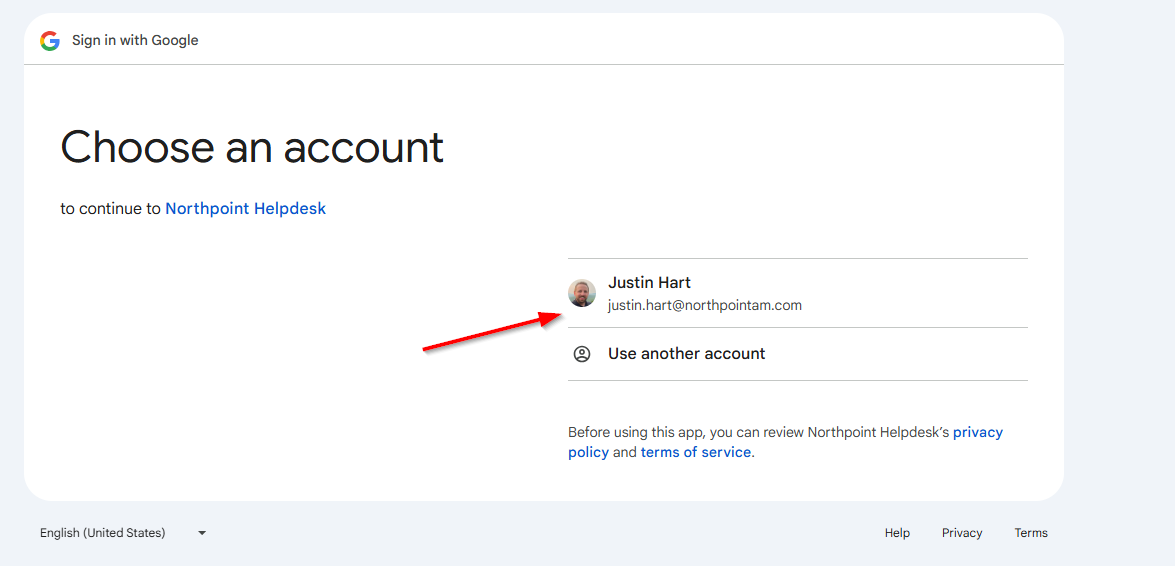The width and height of the screenshot is (1175, 566).
Task: Click Justin Hart's profile photo avatar
Action: point(582,293)
